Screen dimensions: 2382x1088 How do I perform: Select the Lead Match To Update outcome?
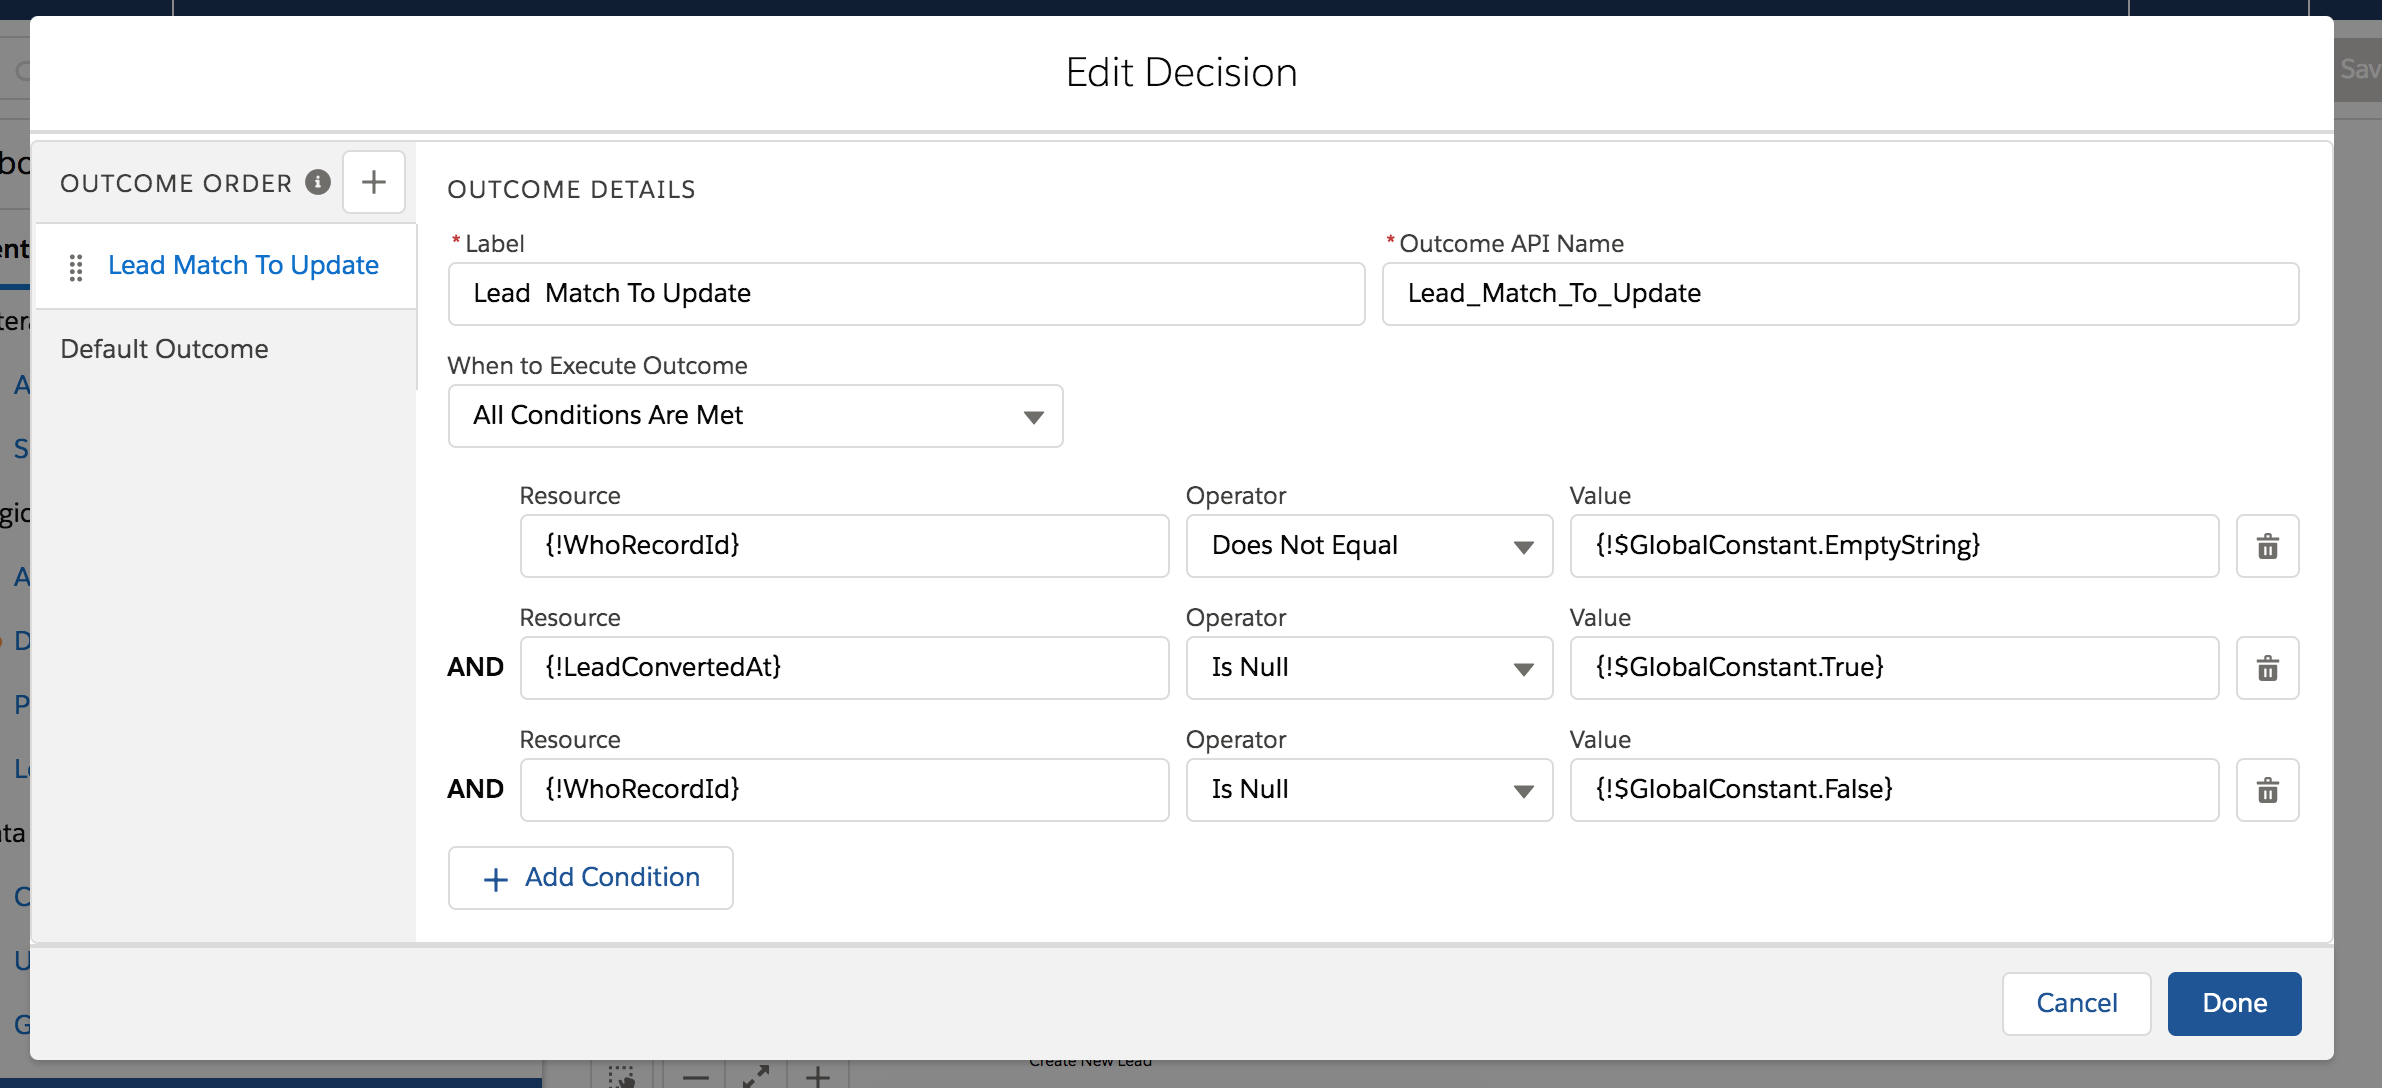[243, 265]
